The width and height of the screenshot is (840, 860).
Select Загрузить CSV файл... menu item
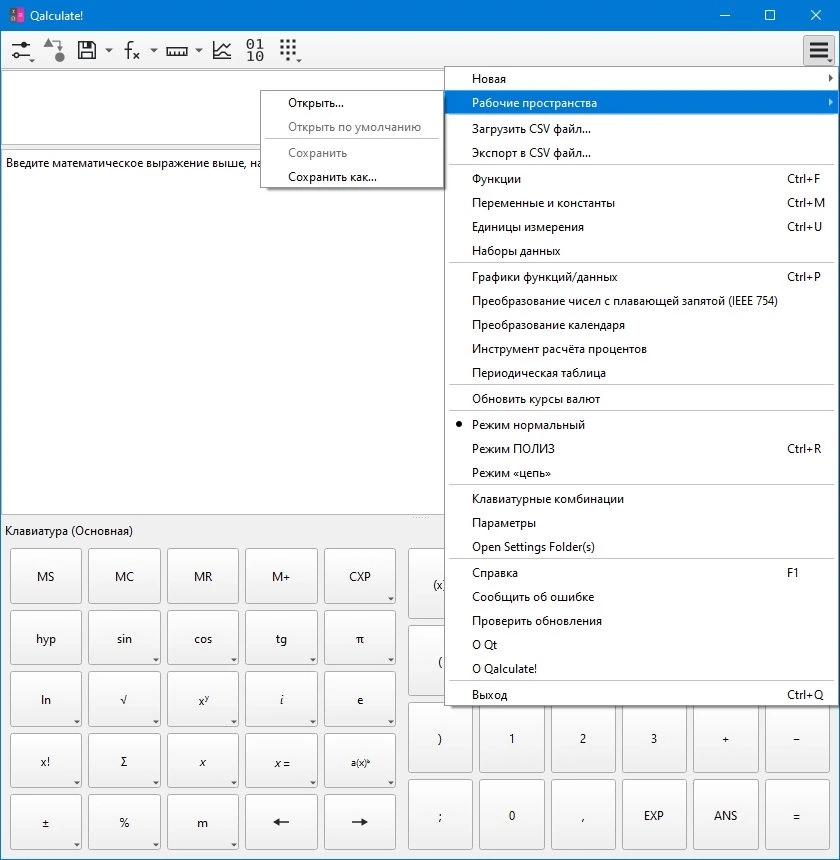tap(641, 129)
